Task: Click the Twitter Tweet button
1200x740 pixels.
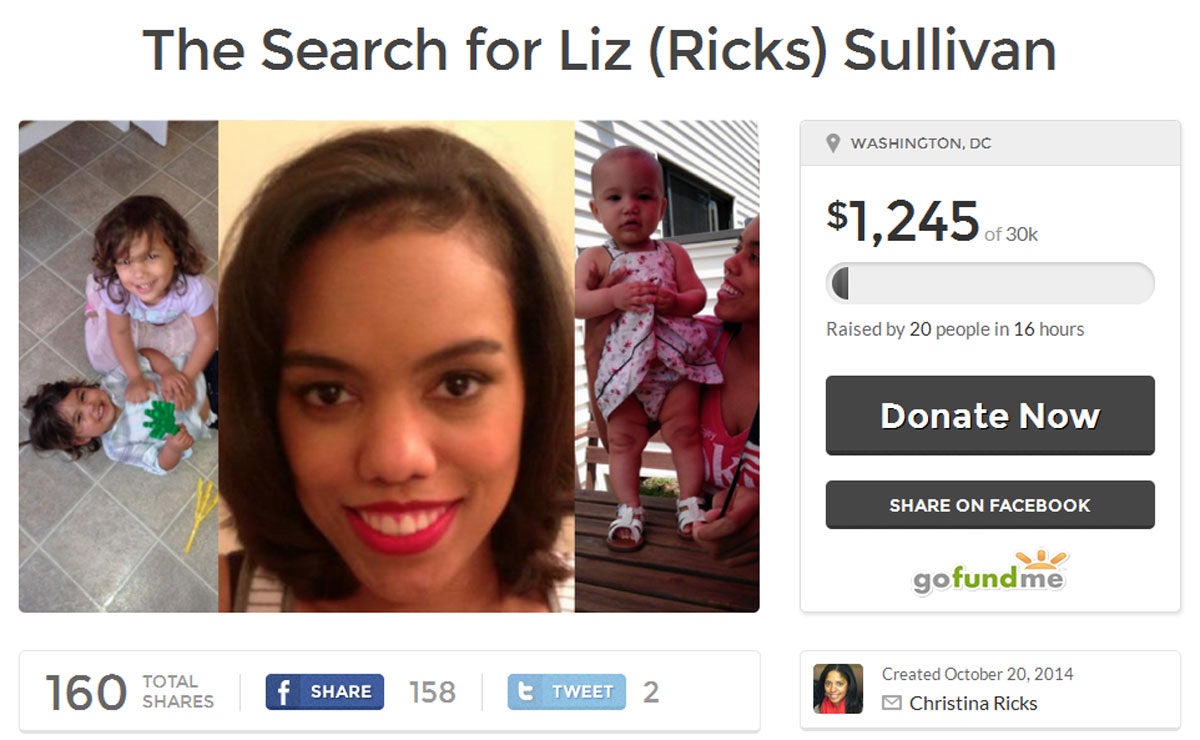Action: tap(567, 692)
